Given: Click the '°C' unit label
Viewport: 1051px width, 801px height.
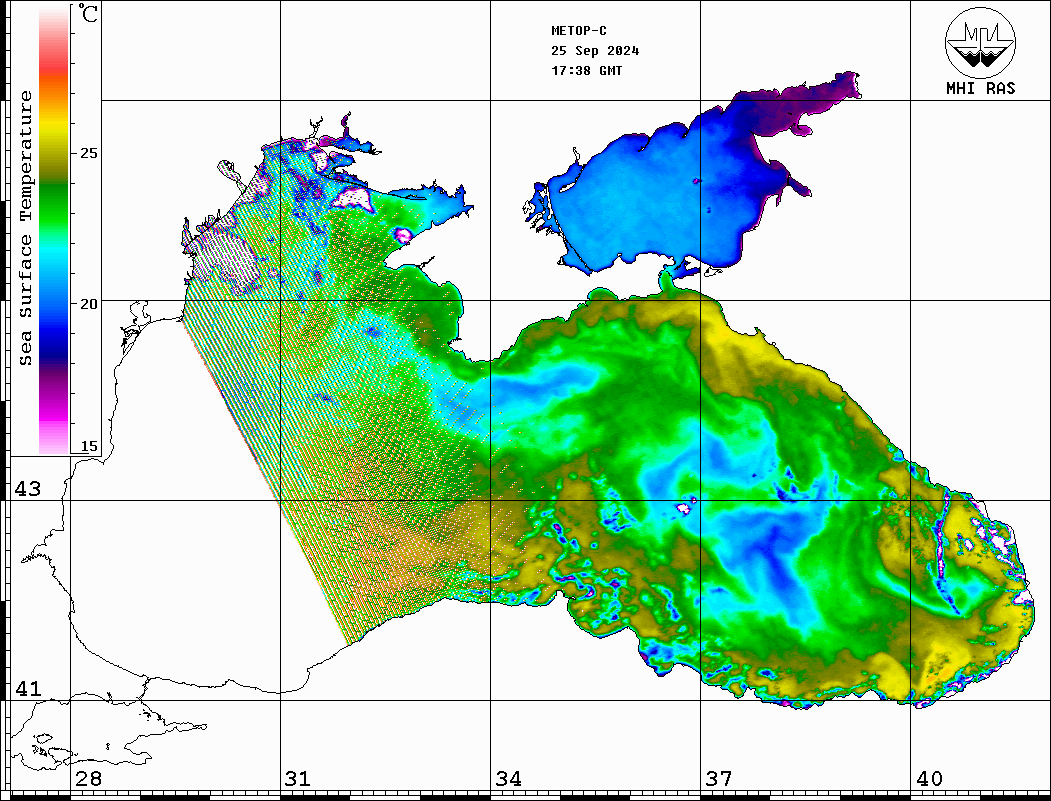Looking at the screenshot, I should tap(88, 13).
